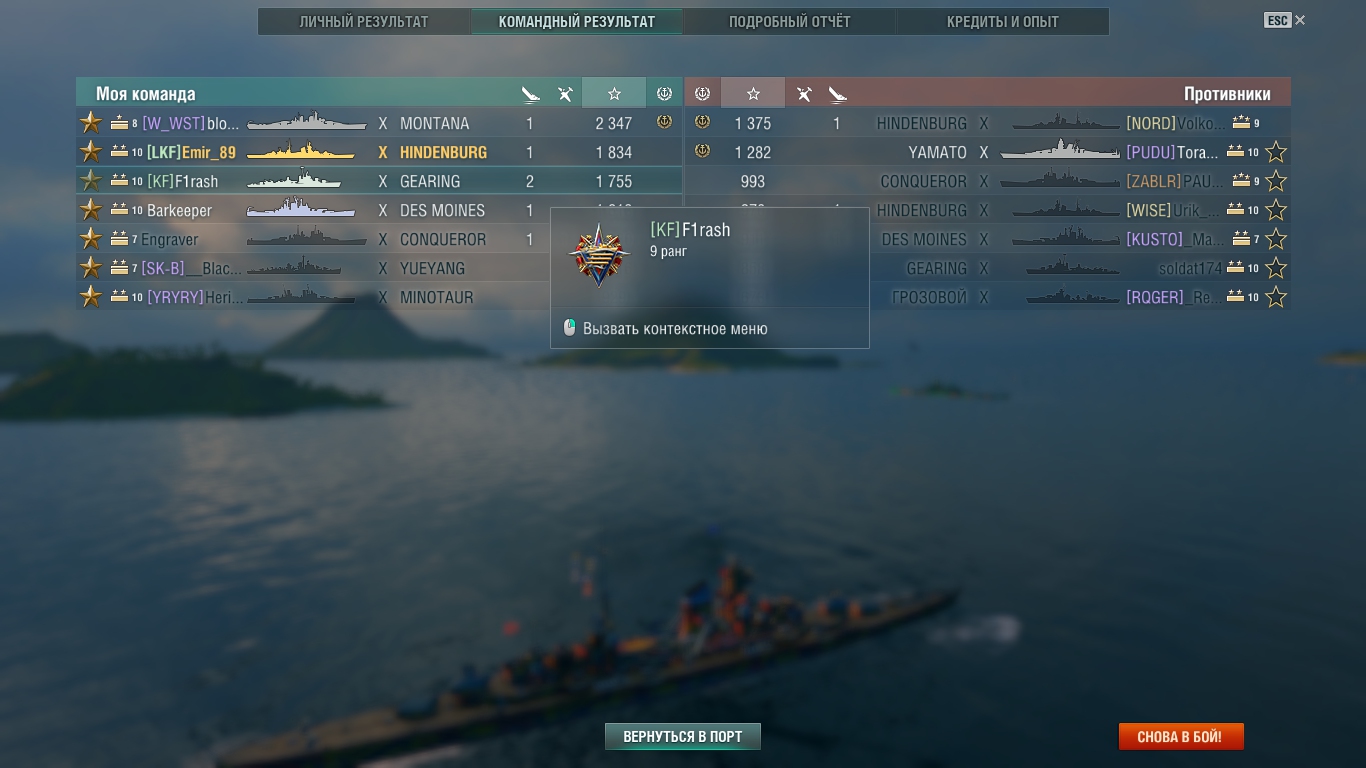1366x768 pixels.
Task: Return to port with Вернуться в порт
Action: pyautogui.click(x=683, y=737)
